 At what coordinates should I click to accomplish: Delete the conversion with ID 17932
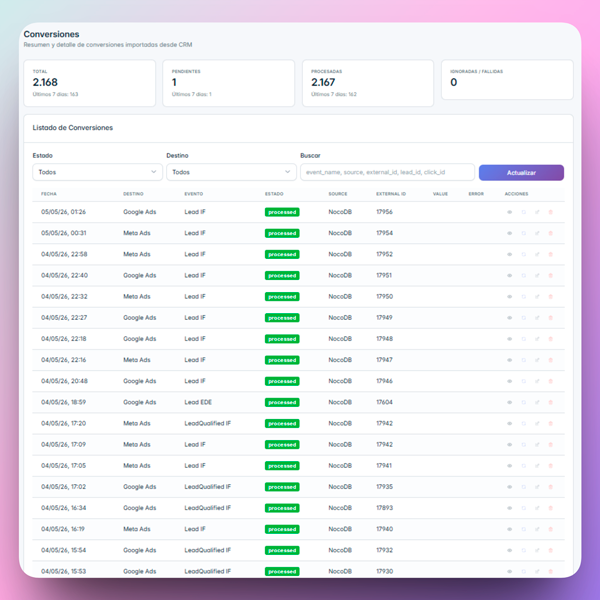(x=551, y=550)
